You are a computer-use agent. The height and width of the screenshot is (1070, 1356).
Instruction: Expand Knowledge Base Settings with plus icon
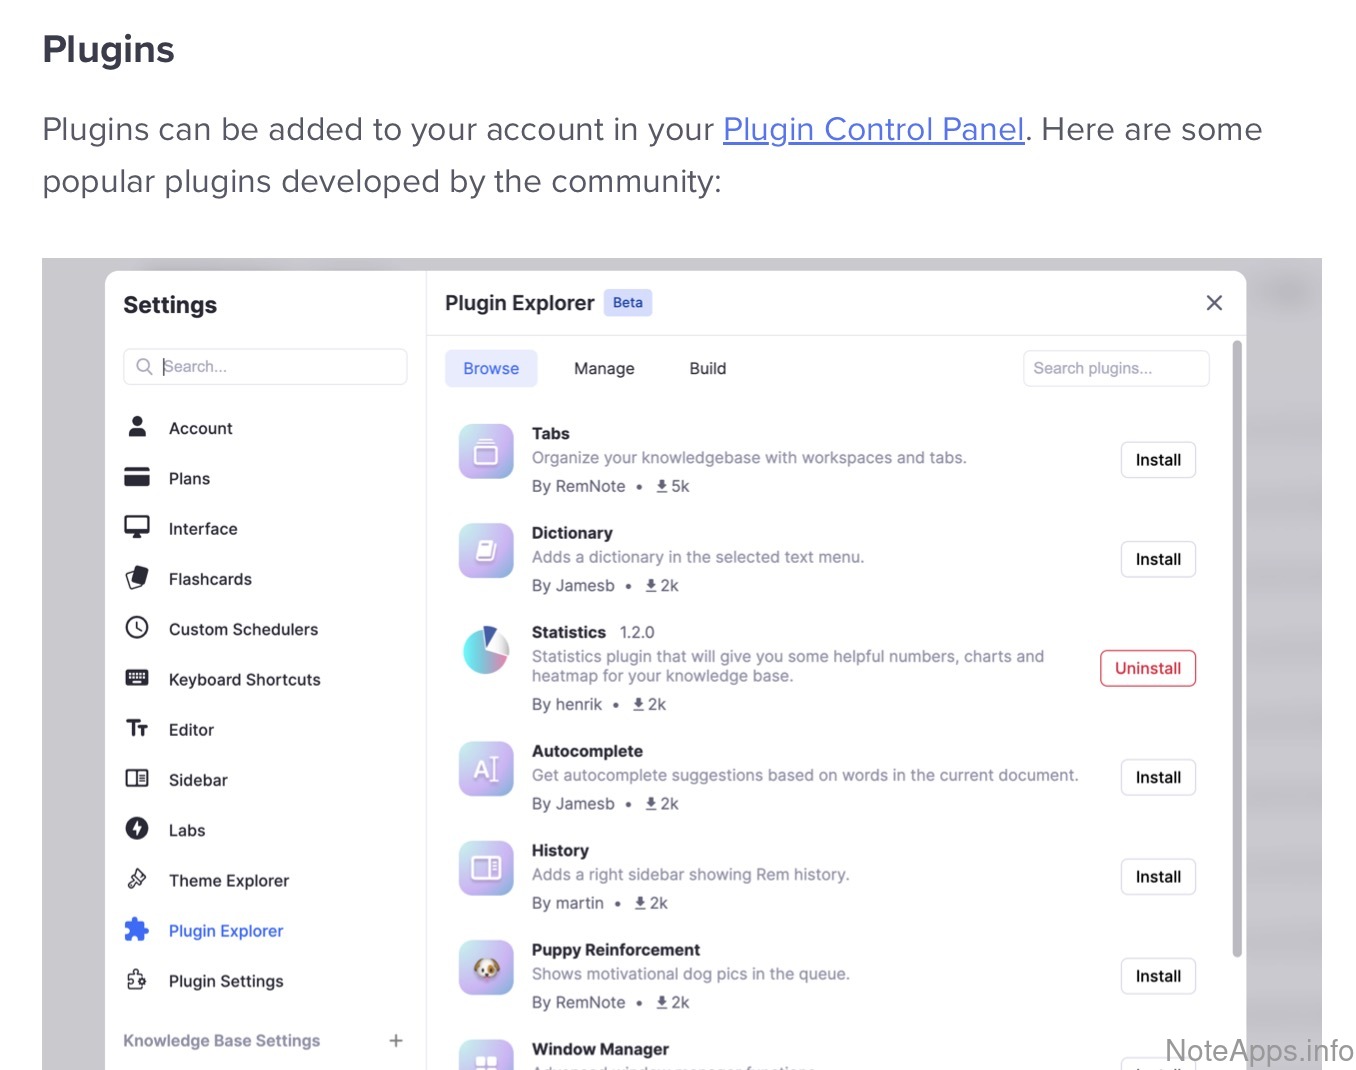point(396,1041)
